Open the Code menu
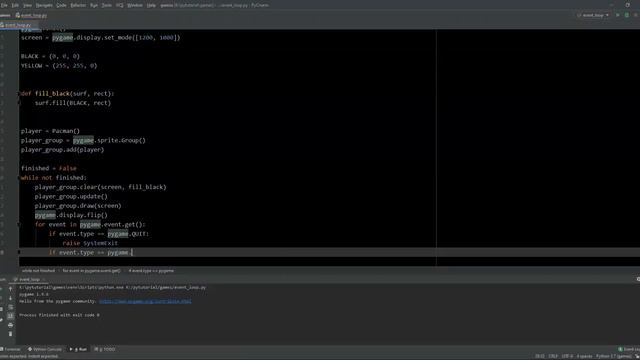640x360 pixels. point(61,5)
